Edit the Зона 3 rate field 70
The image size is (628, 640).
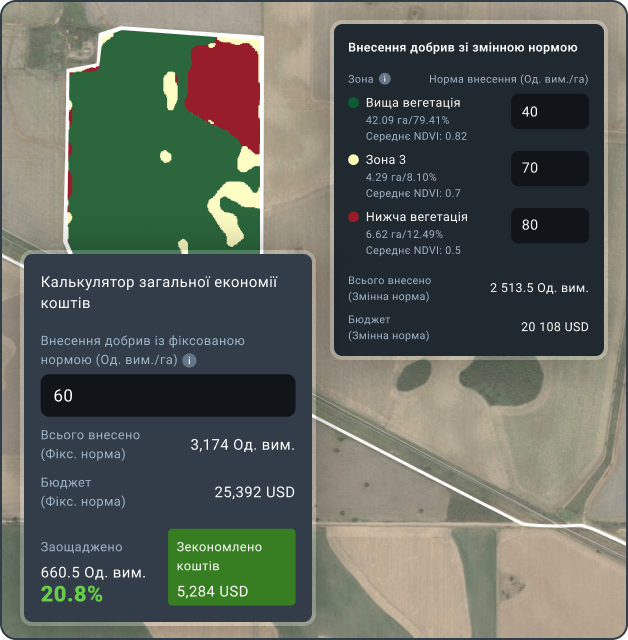point(550,168)
